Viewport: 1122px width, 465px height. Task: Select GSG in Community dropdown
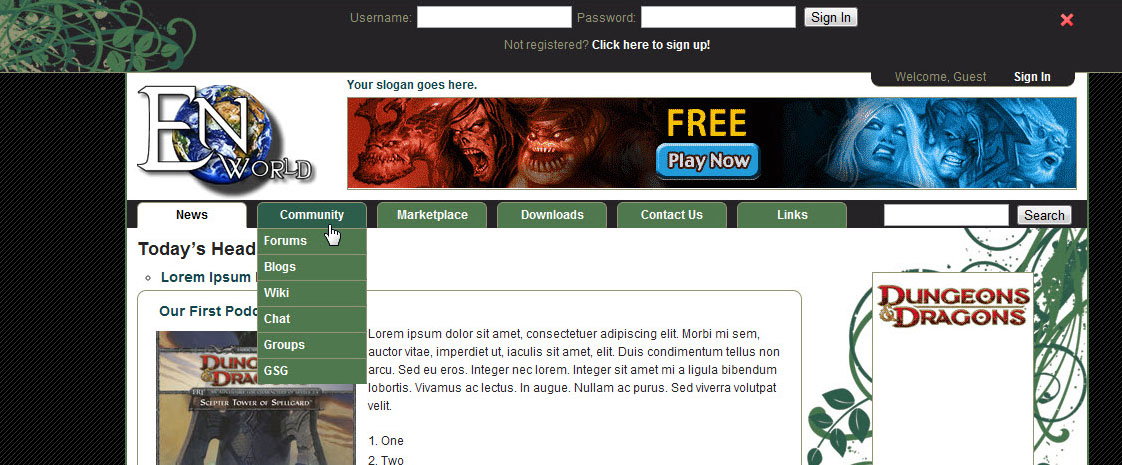pos(312,371)
